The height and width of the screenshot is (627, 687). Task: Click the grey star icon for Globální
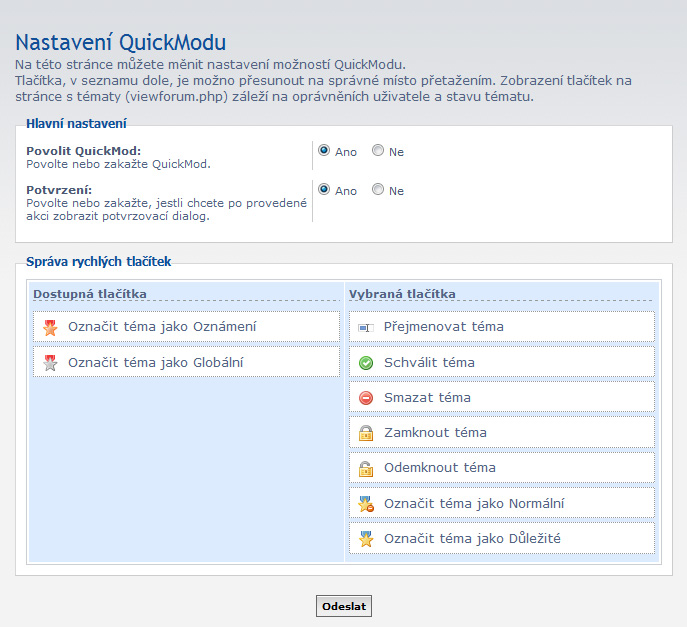[x=50, y=363]
